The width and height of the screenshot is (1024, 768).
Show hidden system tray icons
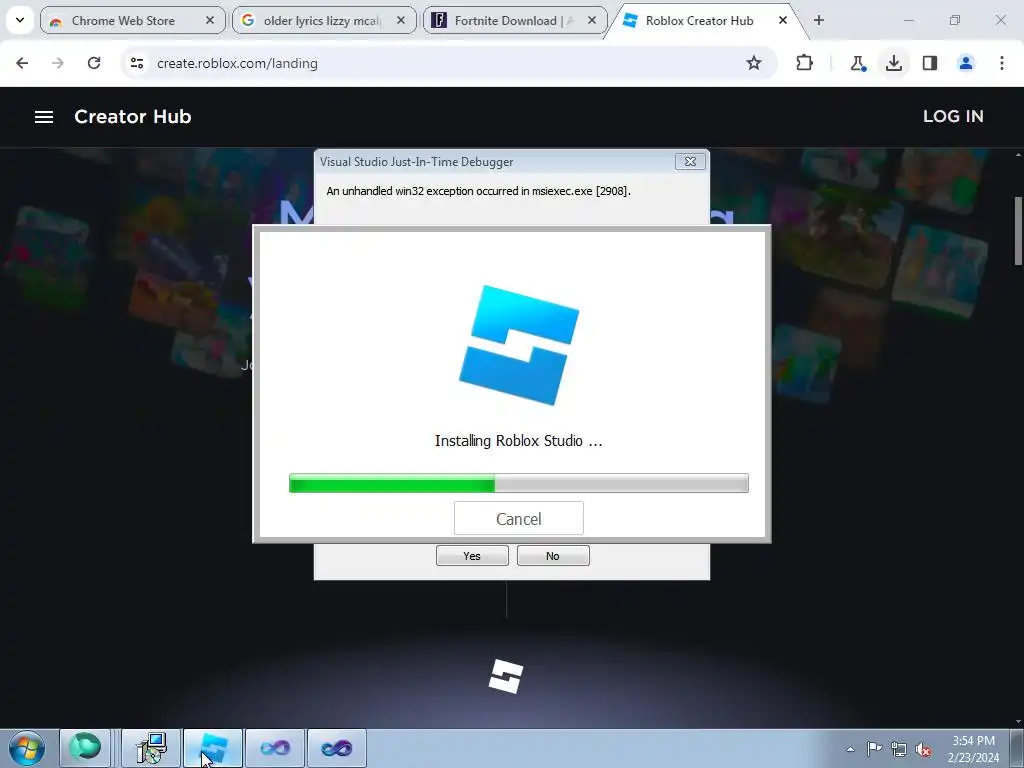click(850, 749)
